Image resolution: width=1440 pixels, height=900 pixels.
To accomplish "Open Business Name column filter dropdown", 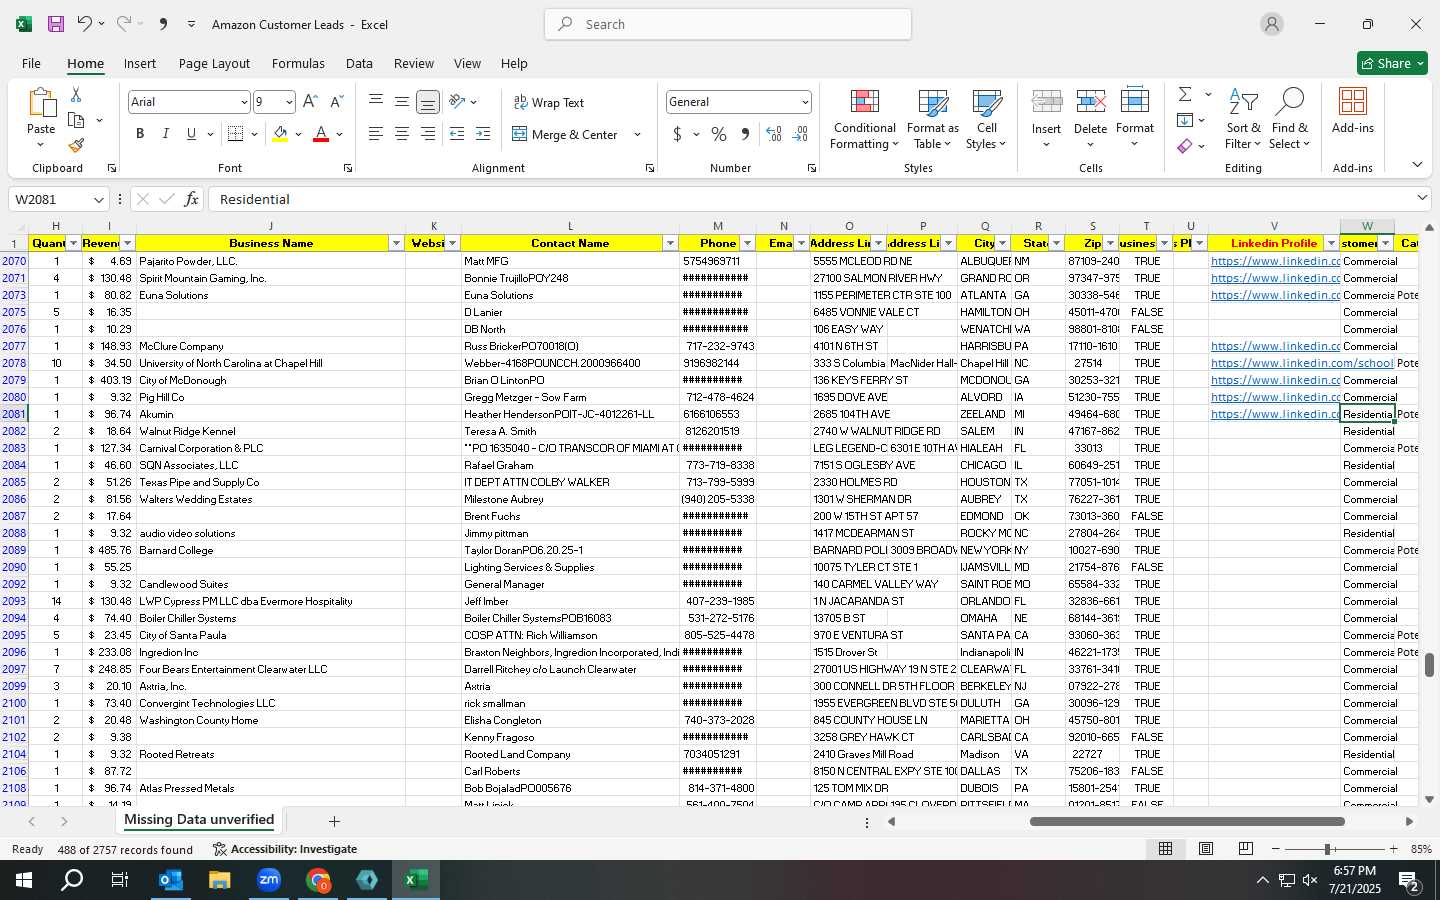I will pos(396,243).
